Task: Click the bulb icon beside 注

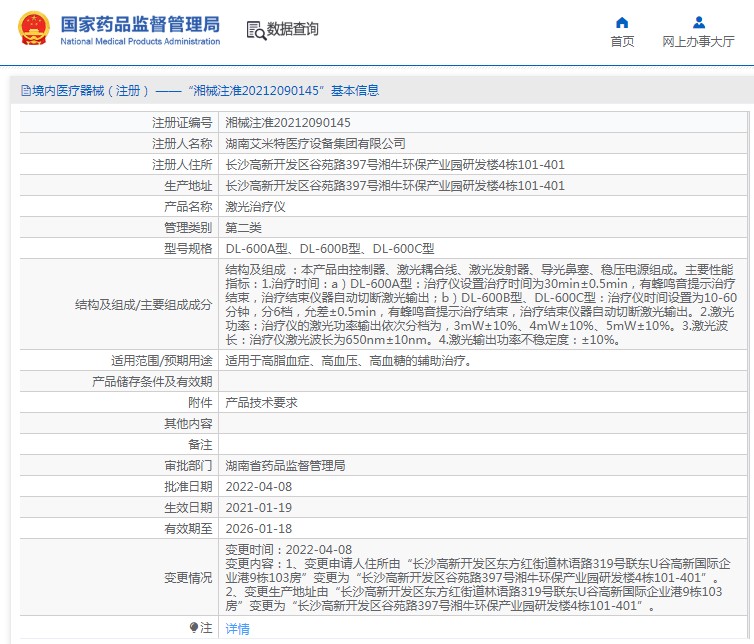Action: pyautogui.click(x=194, y=628)
